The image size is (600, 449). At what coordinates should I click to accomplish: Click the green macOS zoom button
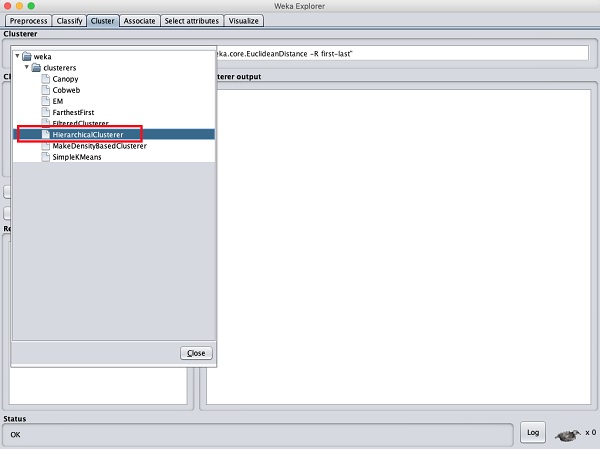point(31,6)
